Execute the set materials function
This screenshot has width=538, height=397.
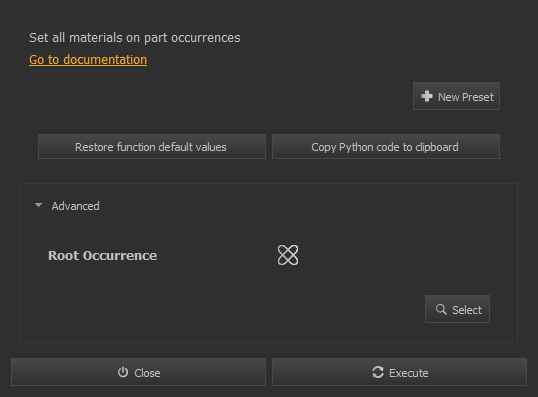tap(399, 372)
